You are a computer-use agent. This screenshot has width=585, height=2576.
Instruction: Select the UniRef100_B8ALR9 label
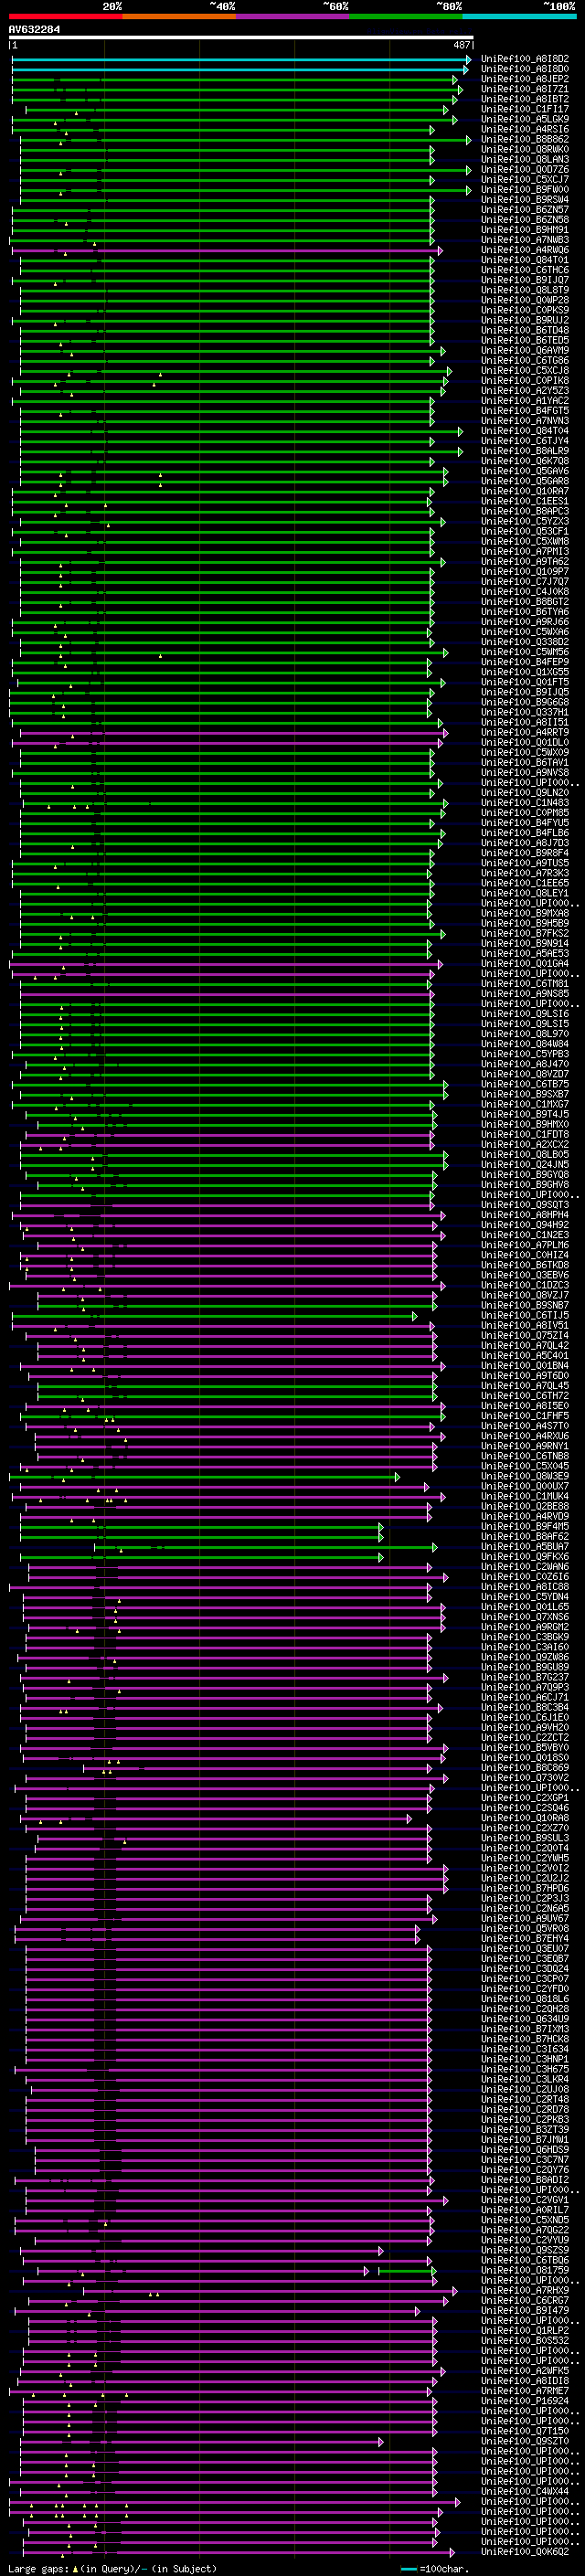click(525, 451)
